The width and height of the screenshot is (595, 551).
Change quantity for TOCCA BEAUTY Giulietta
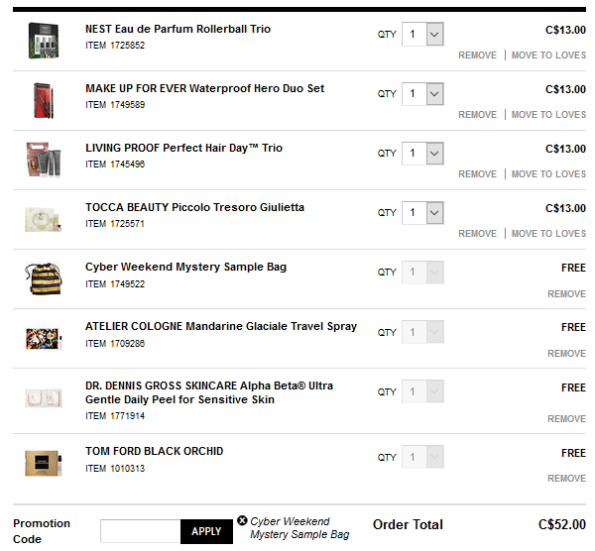423,213
